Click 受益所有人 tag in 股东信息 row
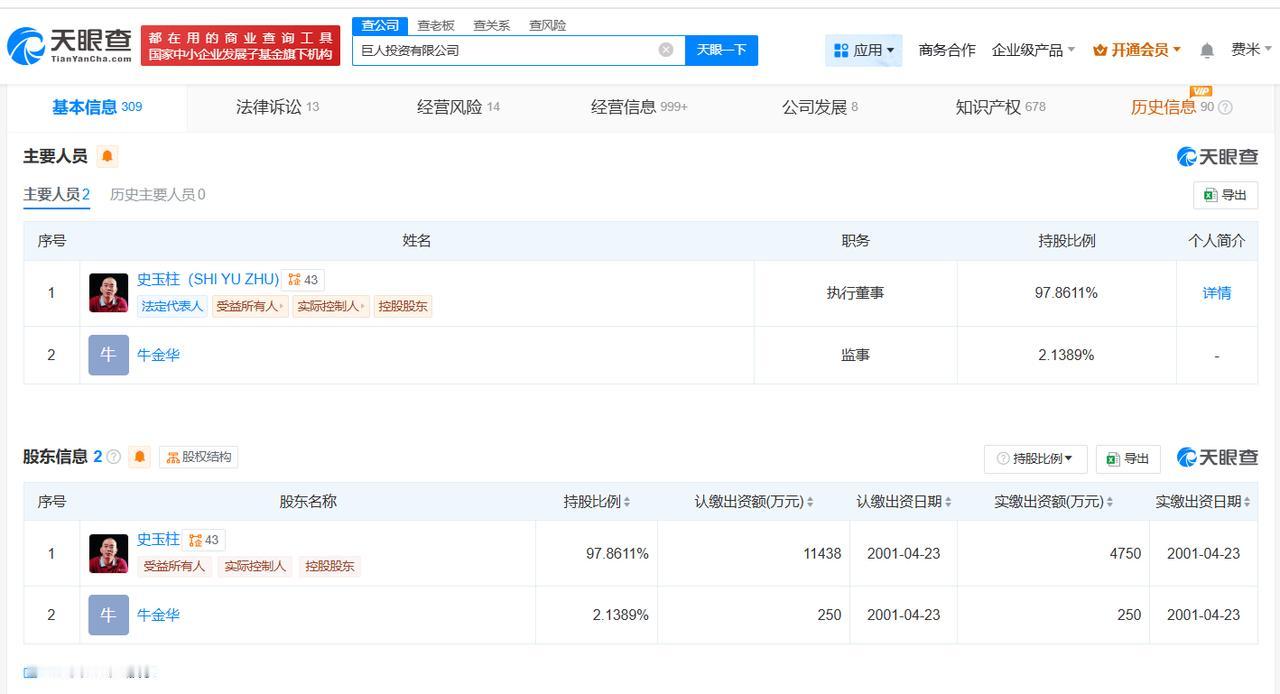 [174, 566]
